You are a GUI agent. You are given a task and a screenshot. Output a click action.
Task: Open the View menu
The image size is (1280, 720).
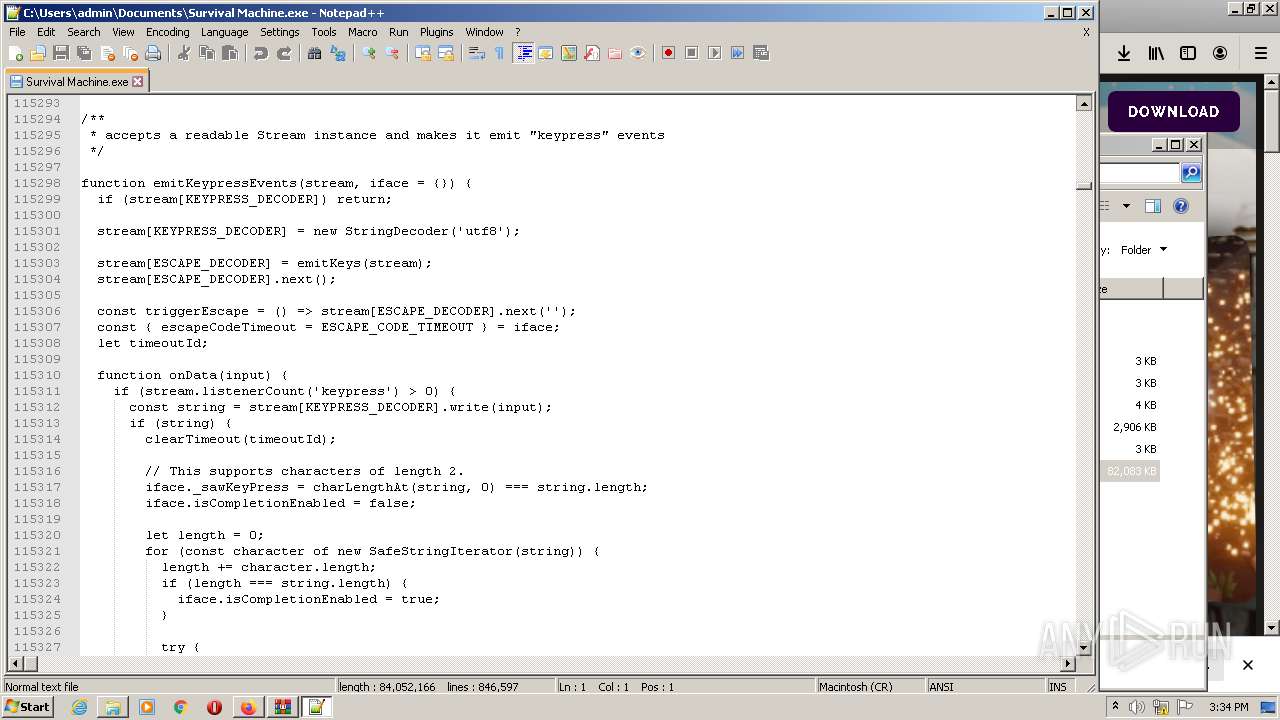(123, 32)
